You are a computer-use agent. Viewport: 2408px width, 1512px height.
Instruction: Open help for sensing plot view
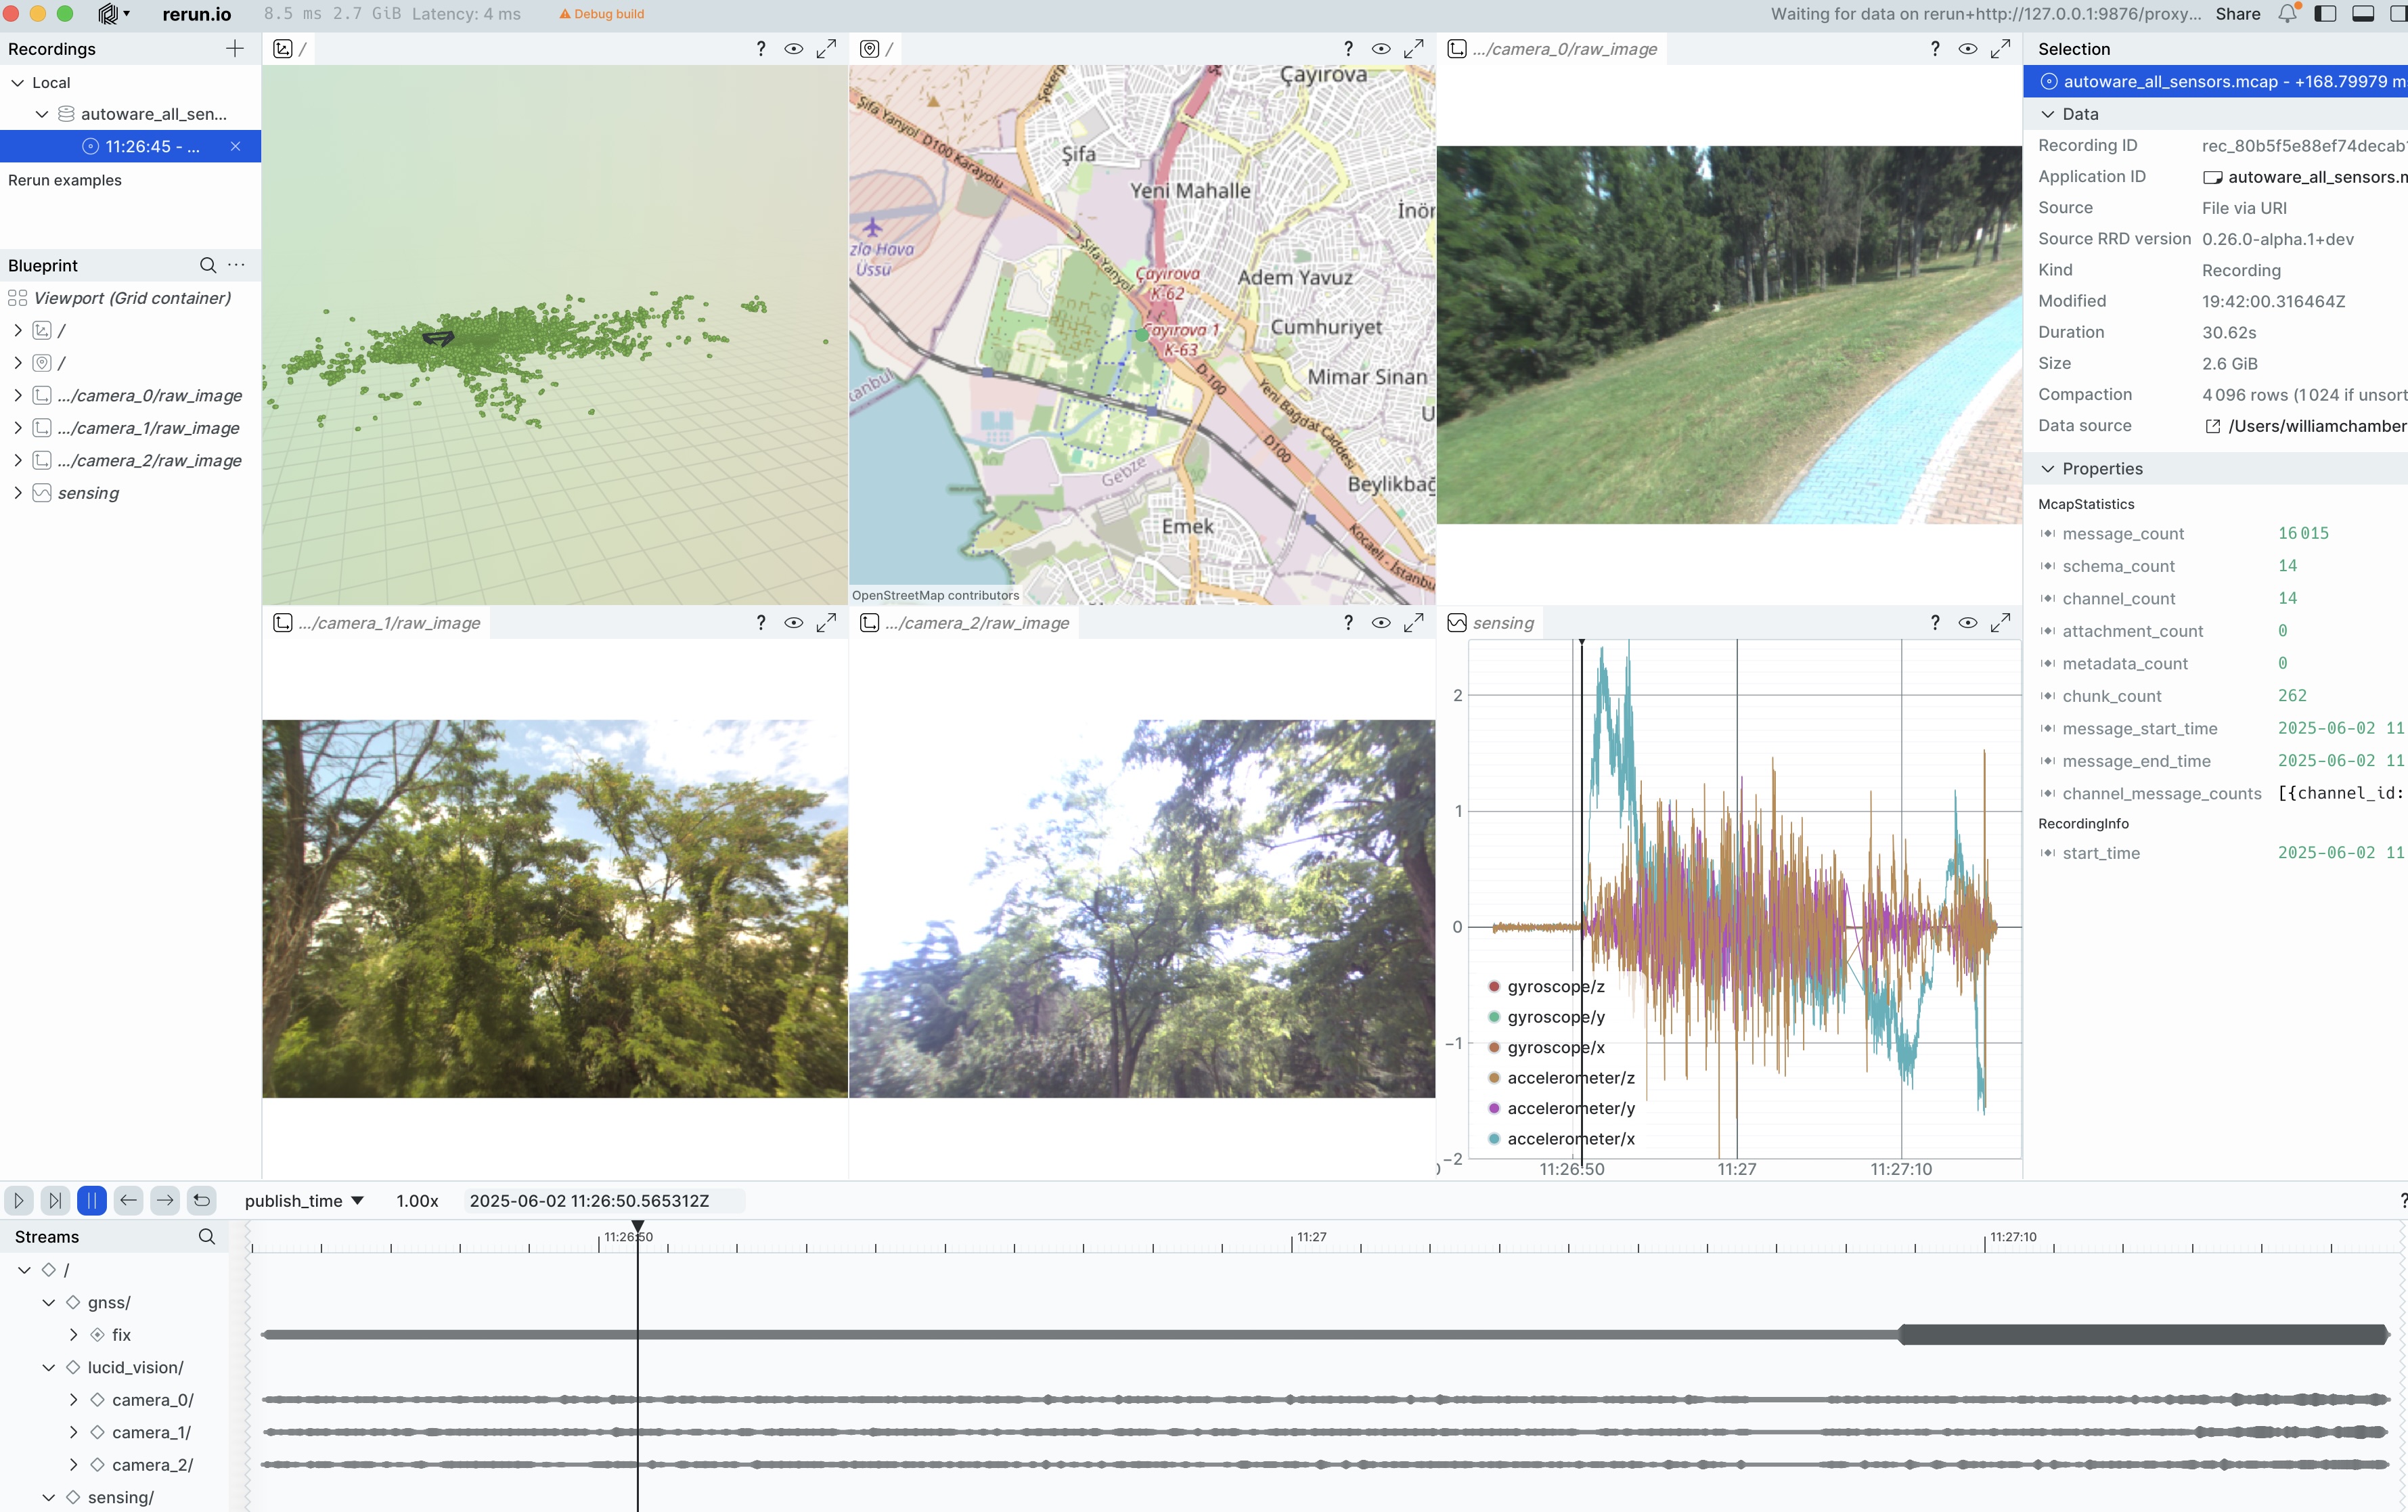1934,623
